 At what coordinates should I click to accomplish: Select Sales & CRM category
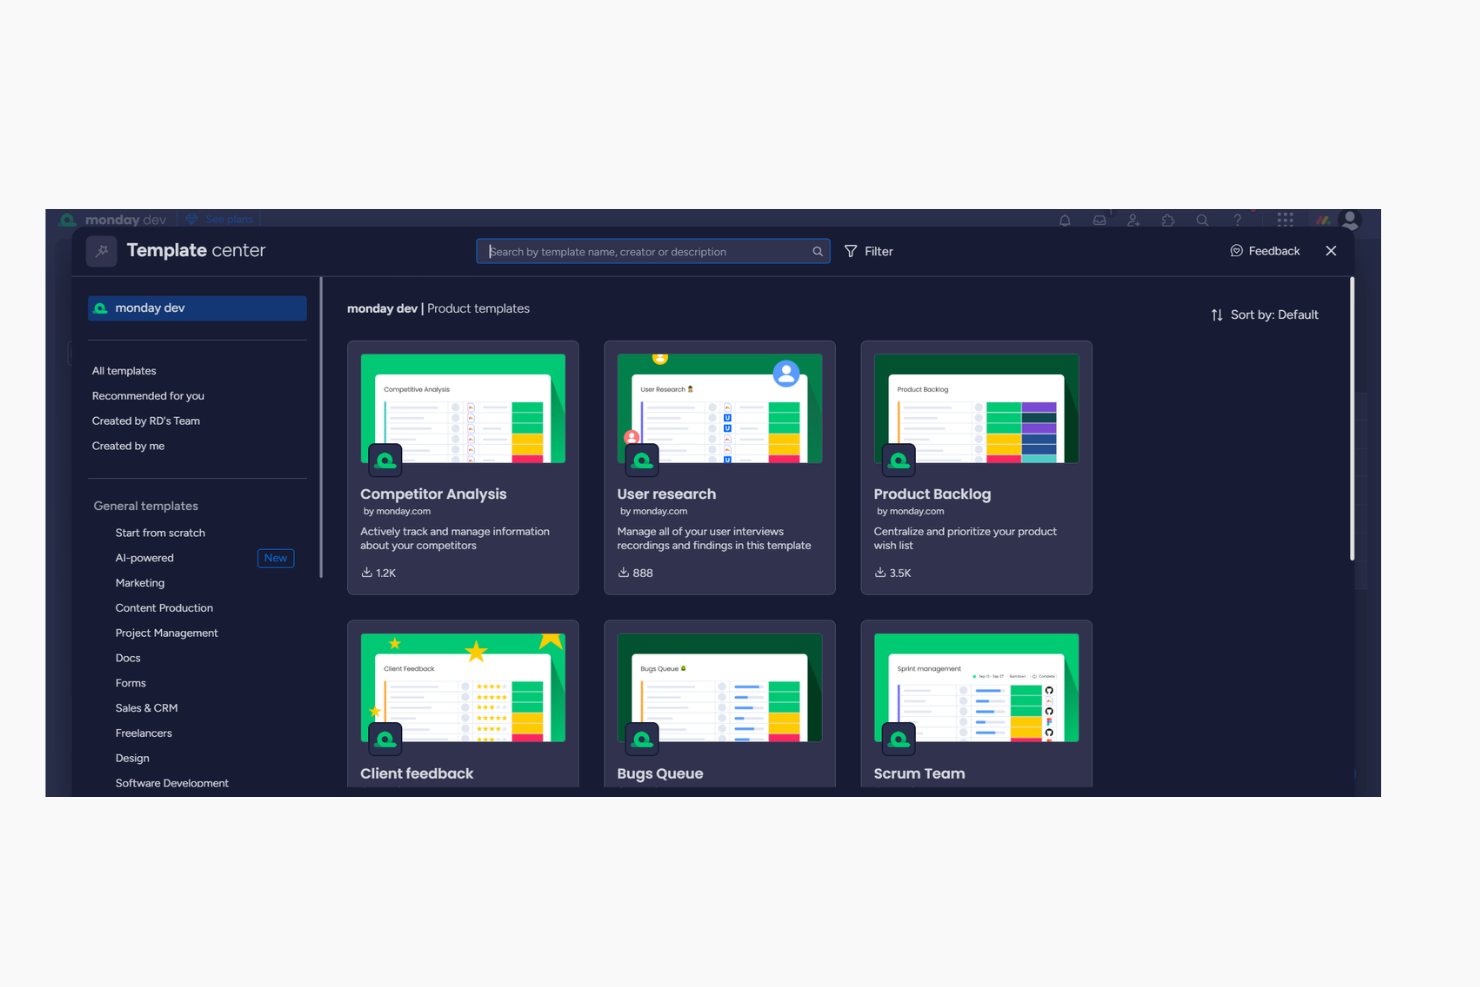(146, 708)
